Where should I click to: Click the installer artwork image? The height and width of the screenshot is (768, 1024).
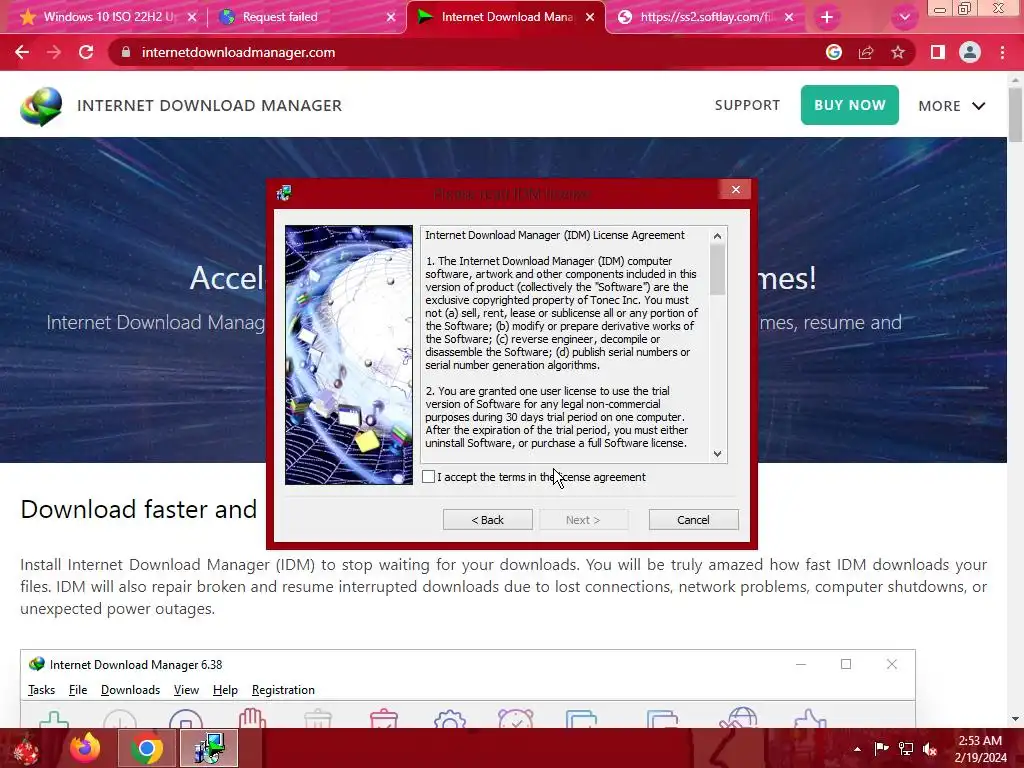click(349, 355)
